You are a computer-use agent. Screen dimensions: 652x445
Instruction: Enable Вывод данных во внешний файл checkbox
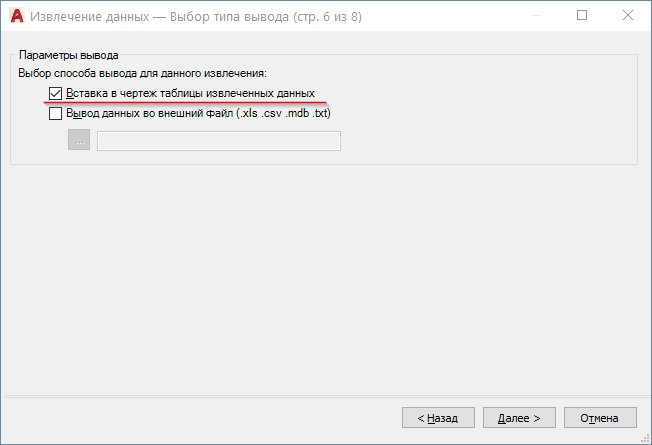(55, 113)
